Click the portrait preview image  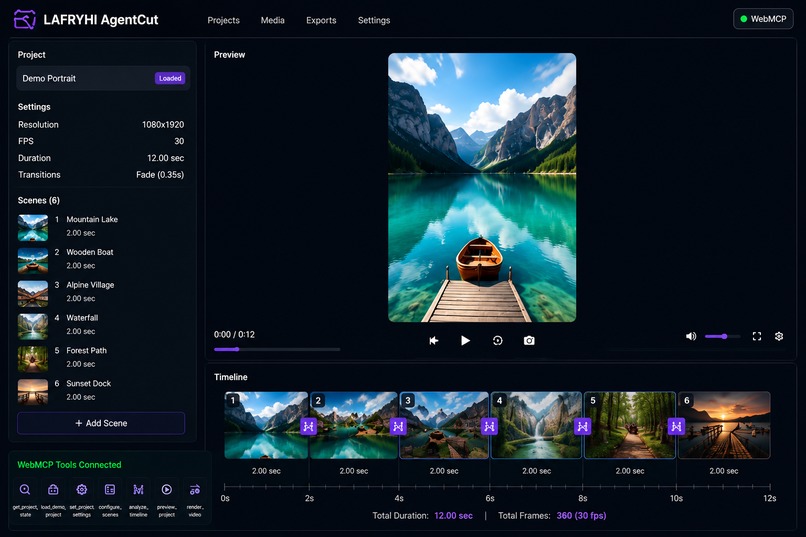pos(482,188)
